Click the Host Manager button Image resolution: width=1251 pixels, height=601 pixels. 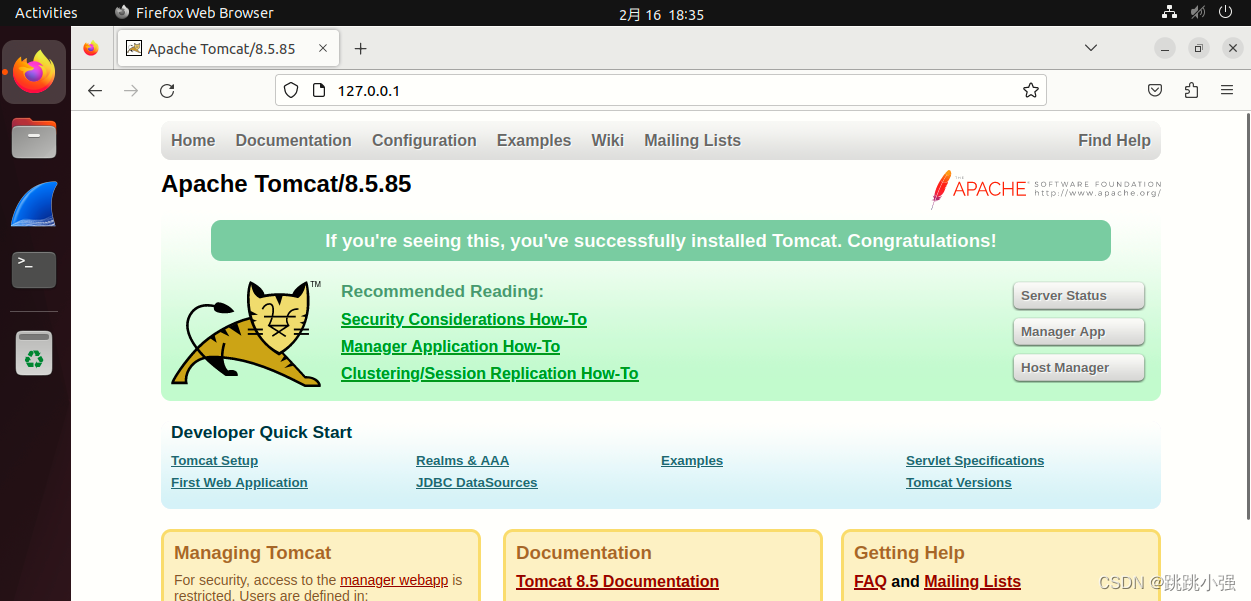click(1078, 368)
